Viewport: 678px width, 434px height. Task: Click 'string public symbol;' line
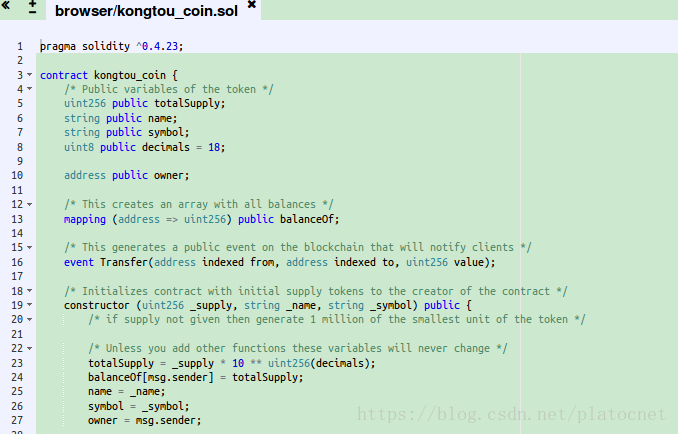point(127,132)
